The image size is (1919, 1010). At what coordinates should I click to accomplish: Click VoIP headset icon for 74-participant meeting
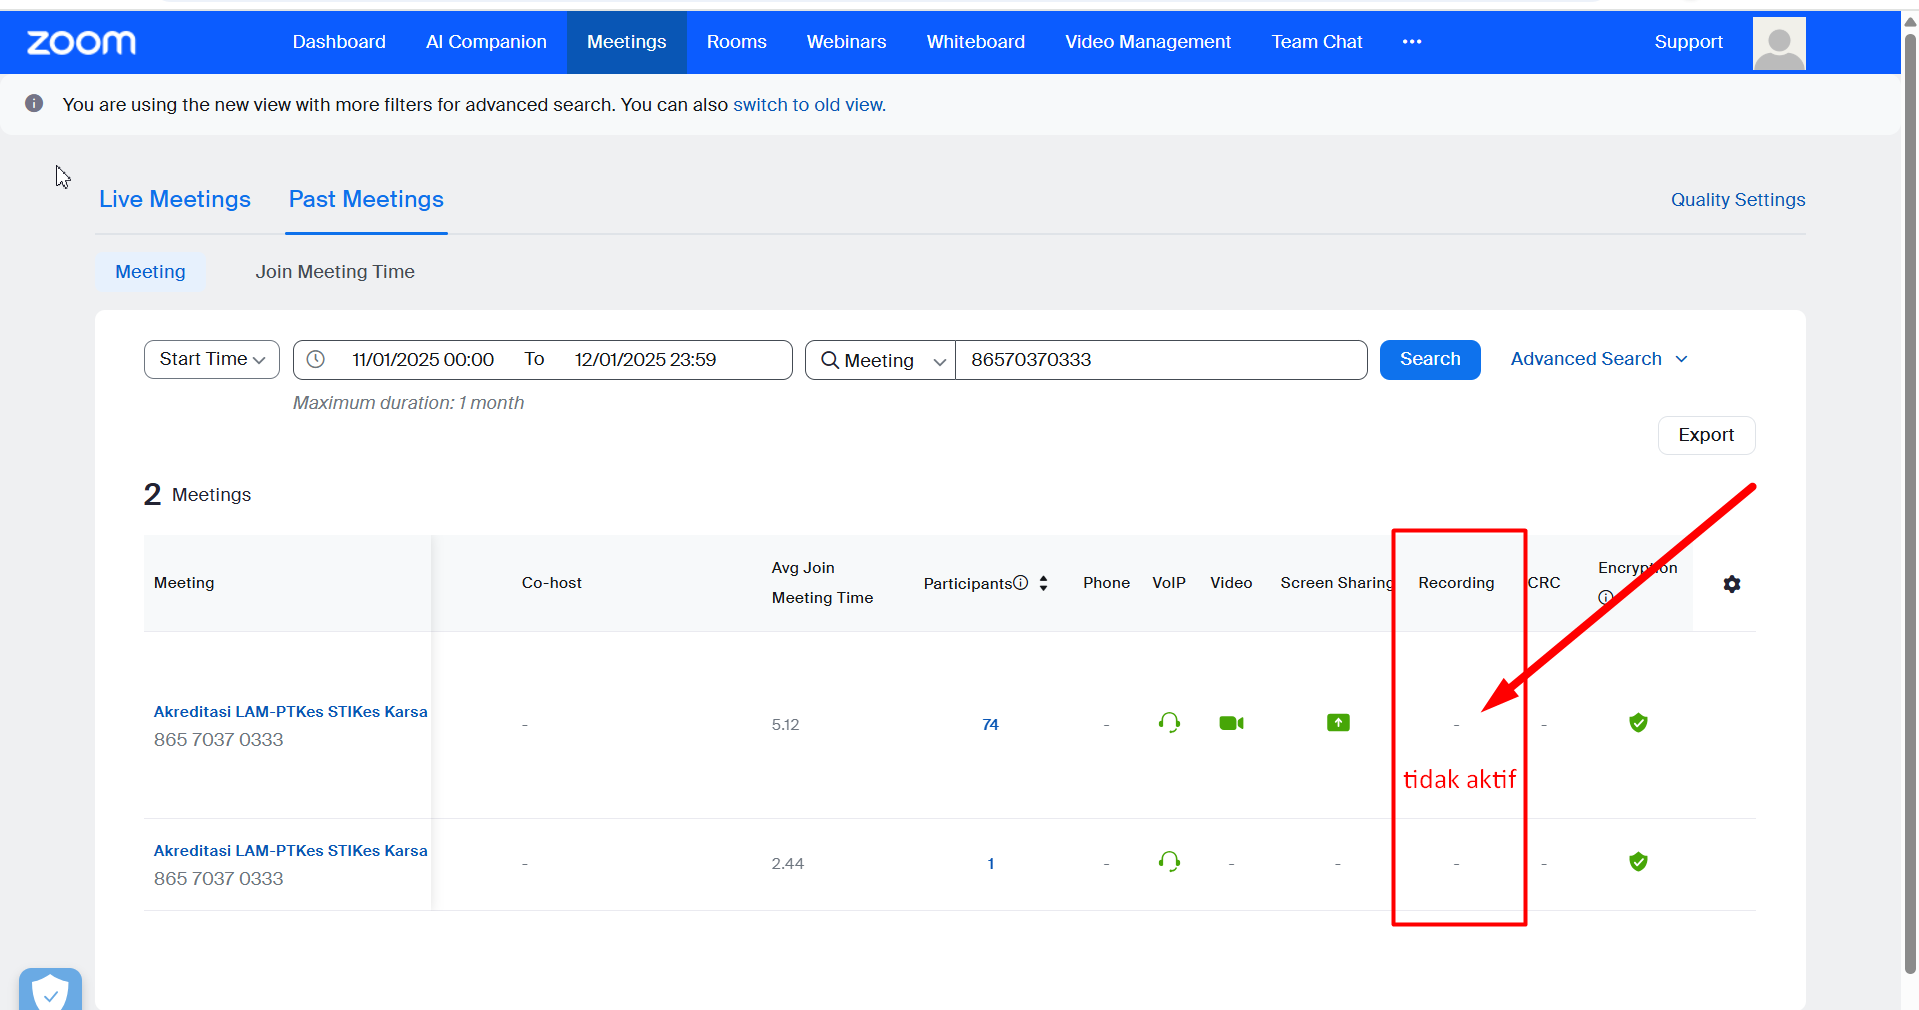pyautogui.click(x=1169, y=722)
